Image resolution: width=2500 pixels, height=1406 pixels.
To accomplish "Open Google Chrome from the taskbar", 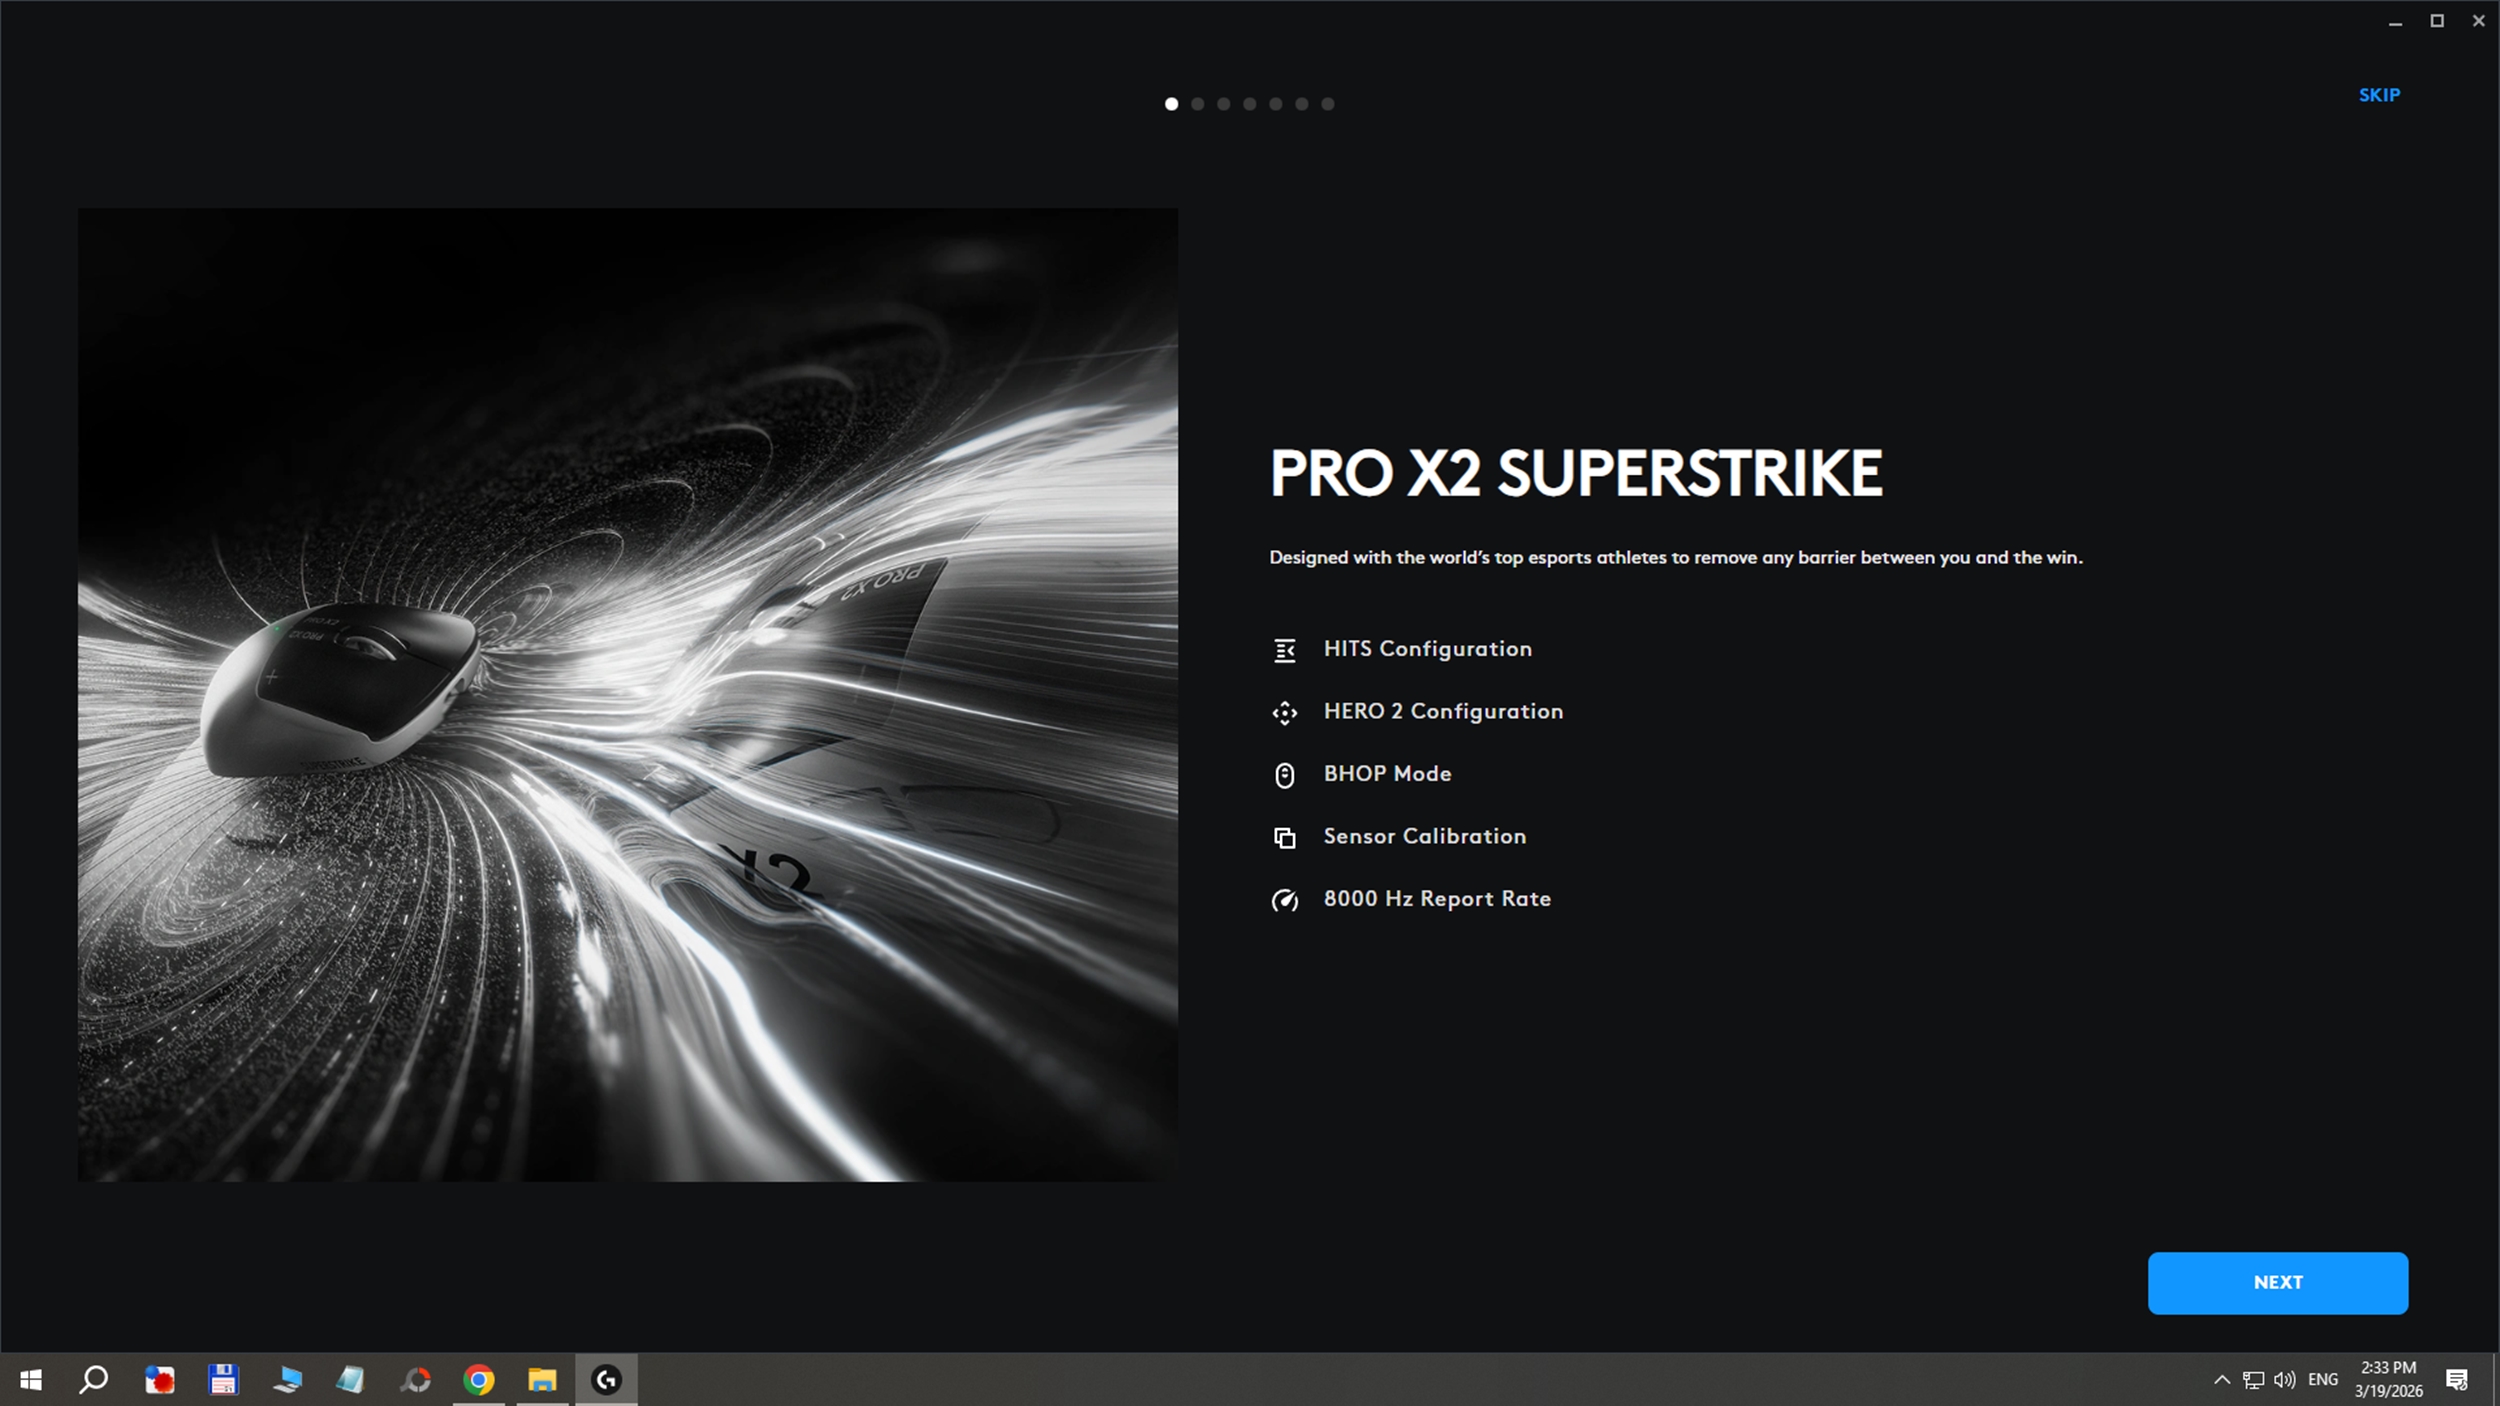I will [x=479, y=1380].
